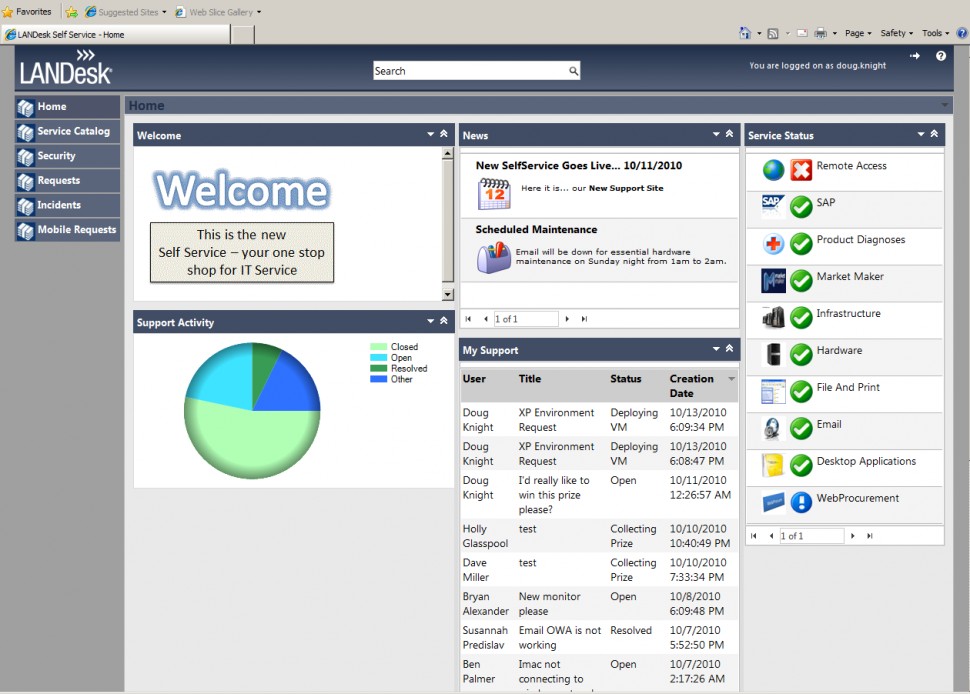Screen dimensions: 970x694
Task: Click the Add to Favorites bar icon
Action: click(71, 12)
